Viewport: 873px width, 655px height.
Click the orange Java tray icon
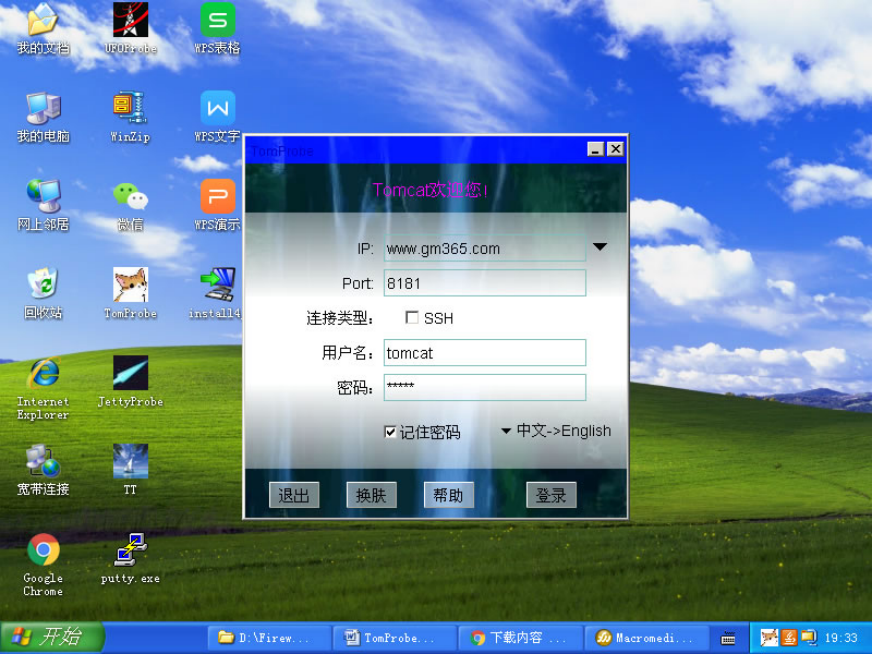tap(789, 638)
